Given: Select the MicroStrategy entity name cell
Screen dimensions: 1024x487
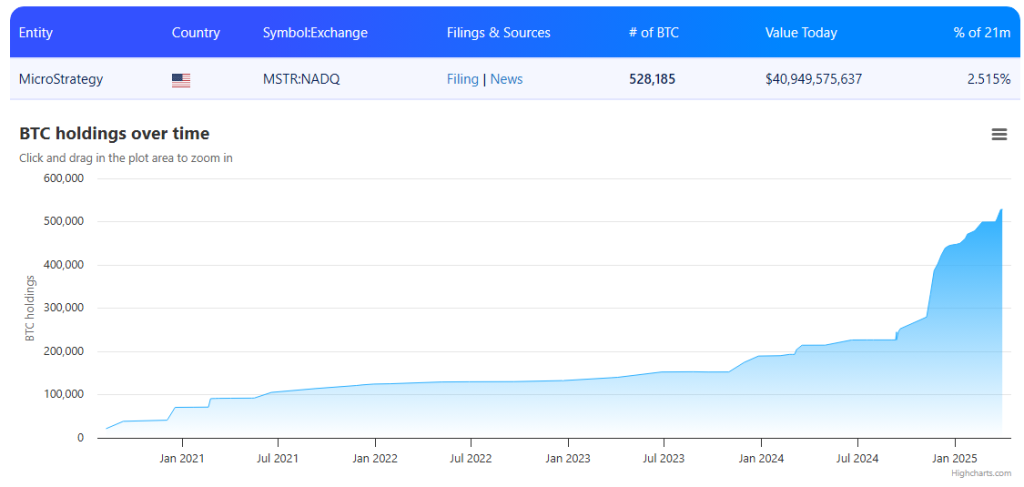Looking at the screenshot, I should coord(61,79).
